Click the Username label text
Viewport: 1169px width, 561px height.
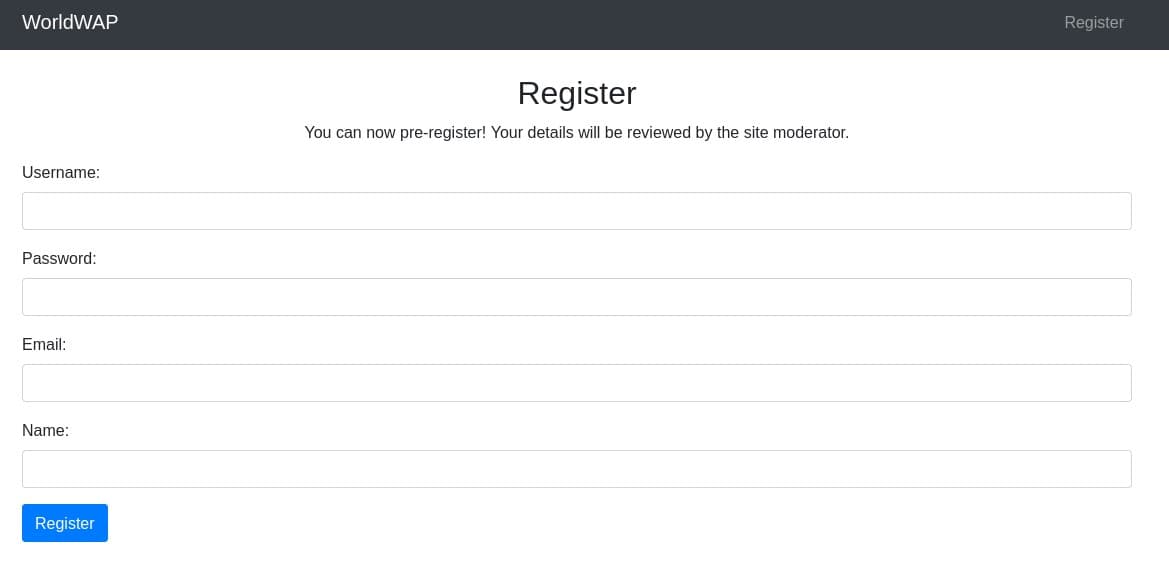[61, 172]
